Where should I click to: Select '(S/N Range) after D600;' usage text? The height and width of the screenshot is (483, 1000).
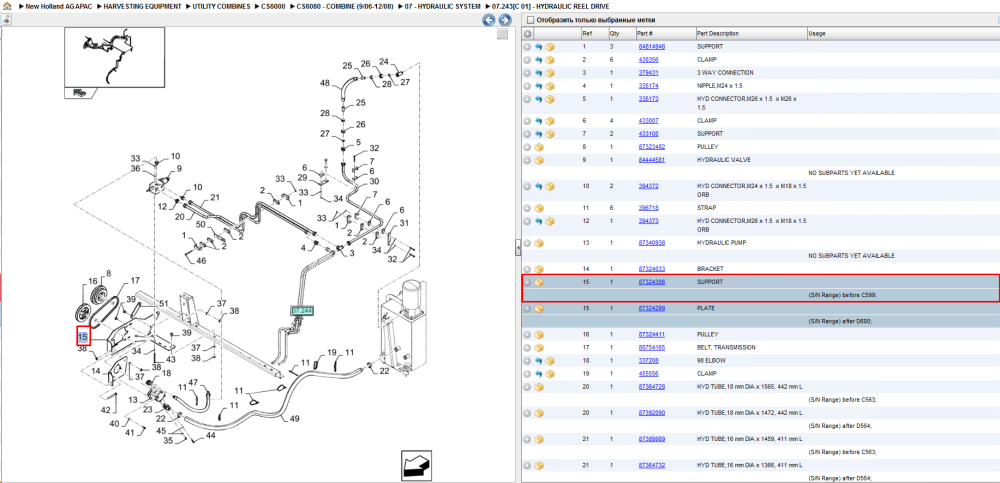(x=839, y=321)
